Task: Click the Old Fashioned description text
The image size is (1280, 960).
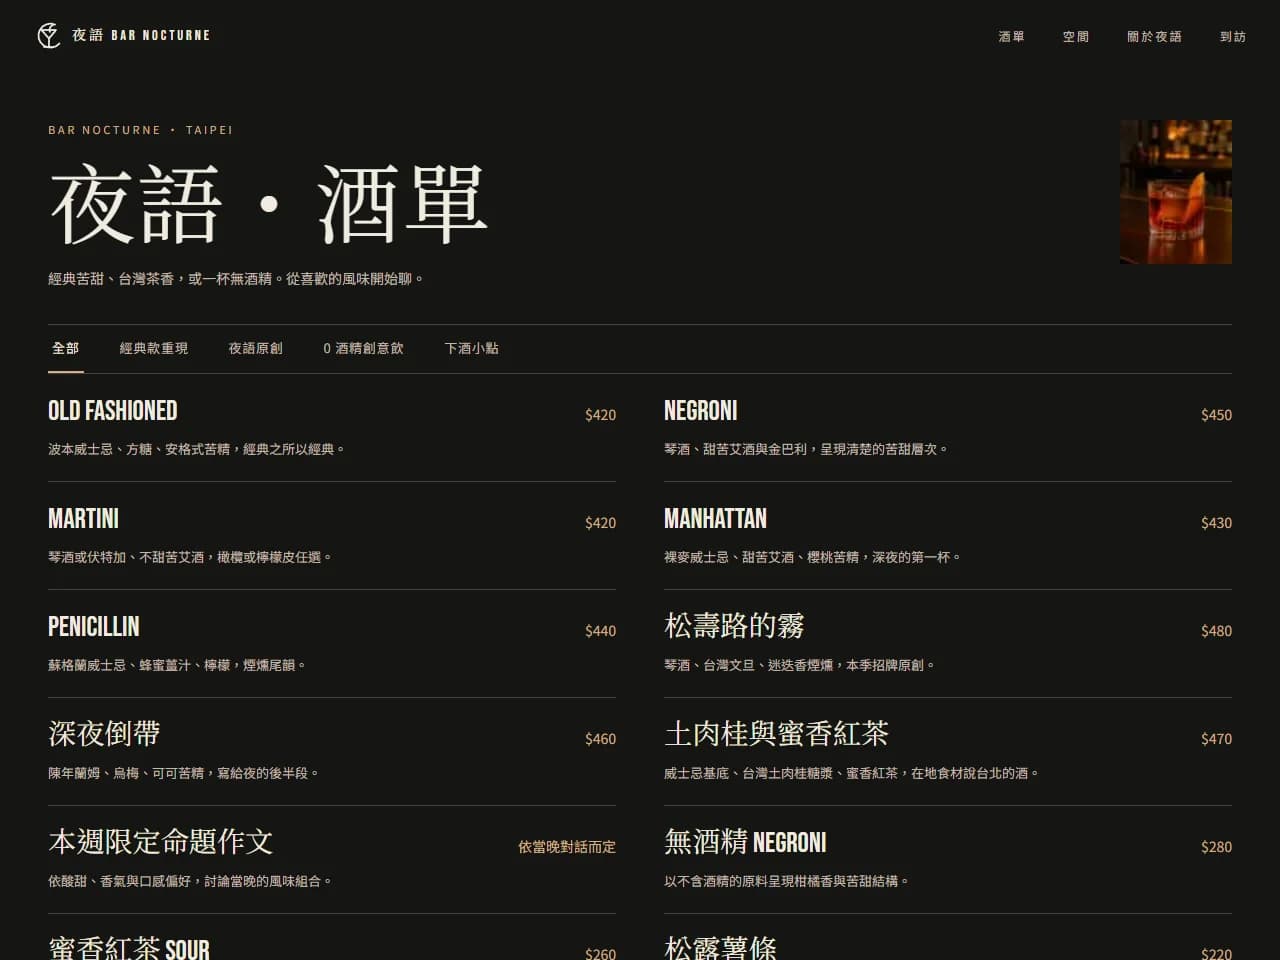Action: click(197, 450)
